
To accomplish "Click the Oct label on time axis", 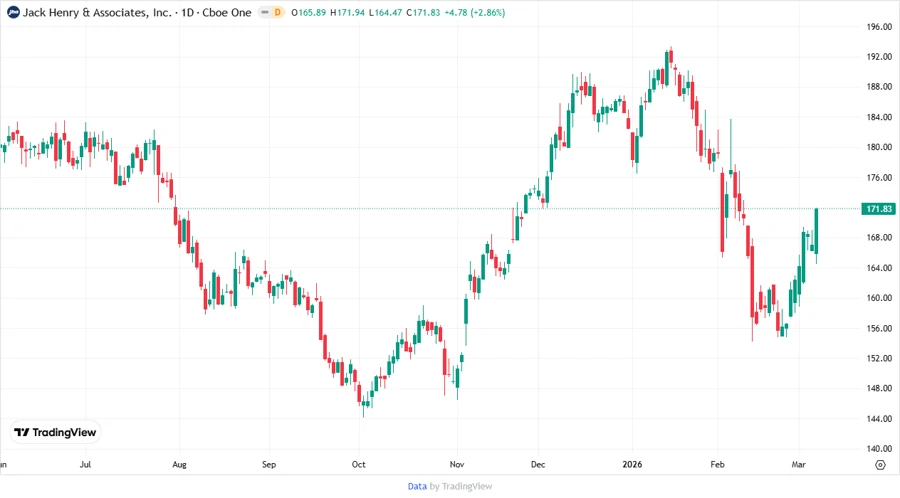I will 359,464.
